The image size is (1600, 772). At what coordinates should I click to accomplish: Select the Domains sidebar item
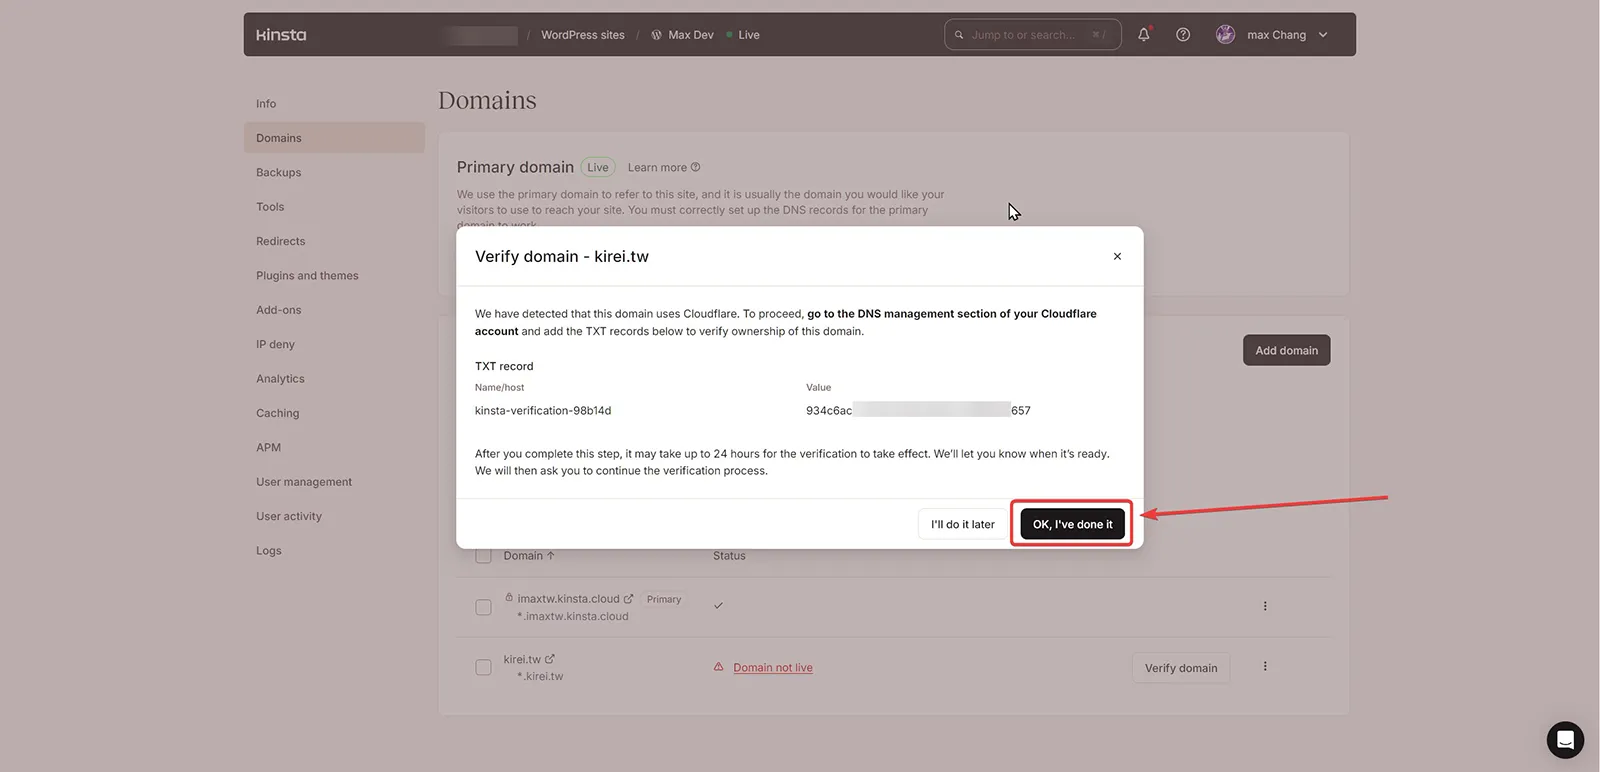click(x=334, y=138)
